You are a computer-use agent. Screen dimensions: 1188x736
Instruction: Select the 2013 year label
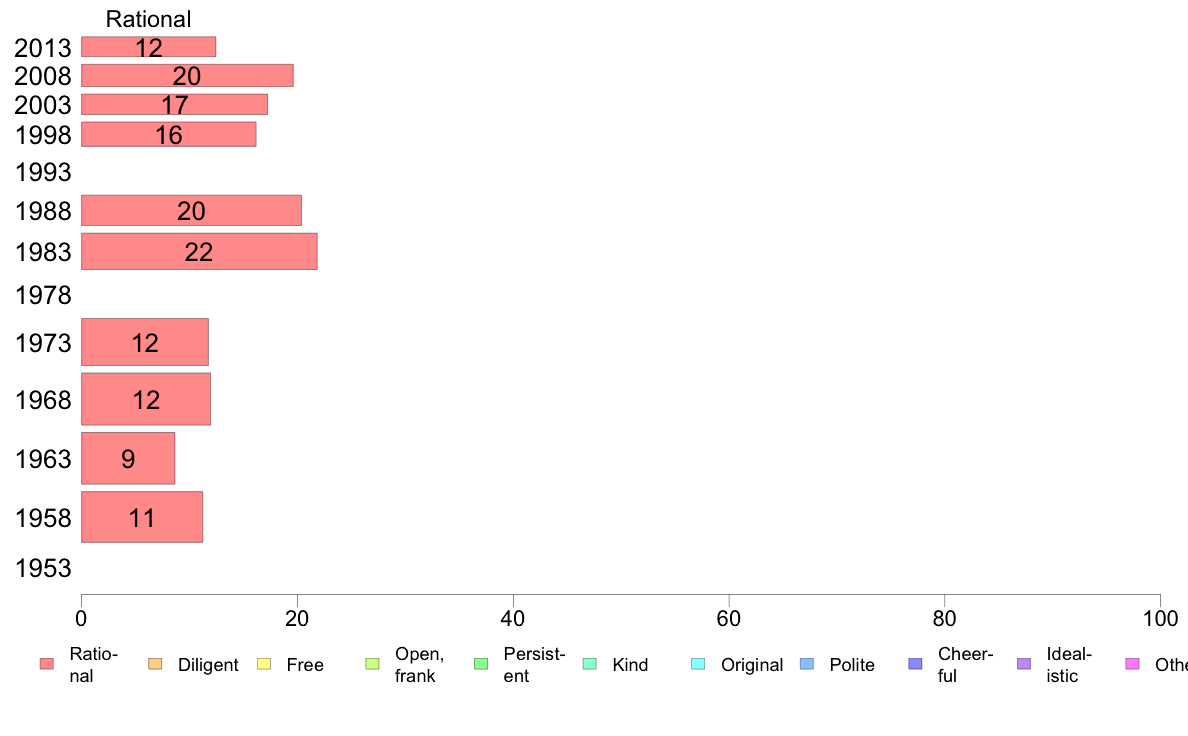(x=42, y=48)
